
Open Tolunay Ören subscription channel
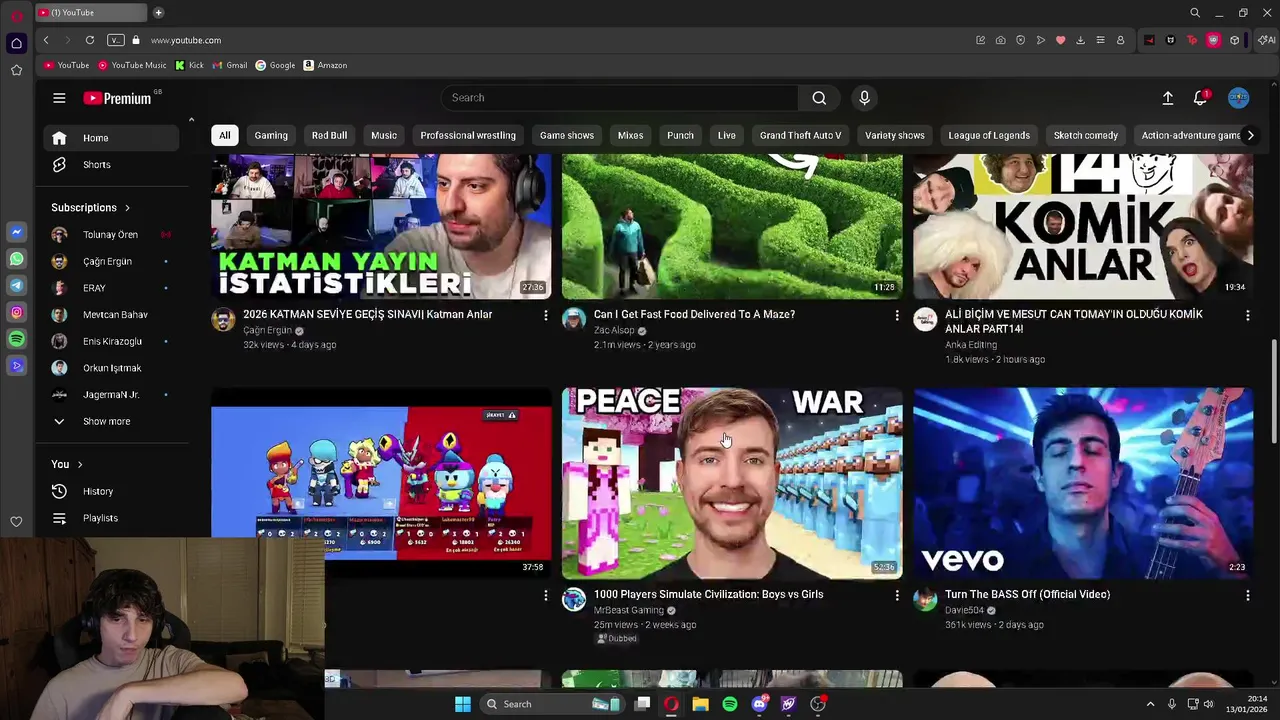click(x=112, y=234)
